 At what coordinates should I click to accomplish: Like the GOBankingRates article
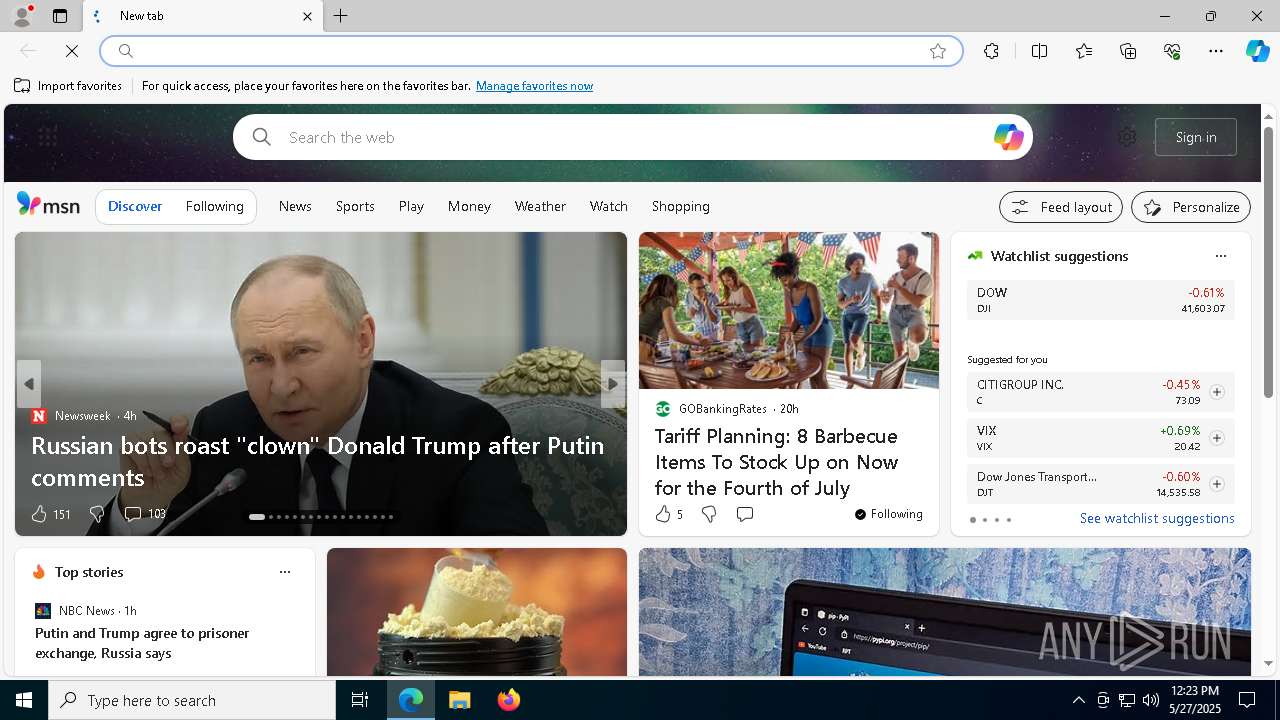click(x=668, y=514)
